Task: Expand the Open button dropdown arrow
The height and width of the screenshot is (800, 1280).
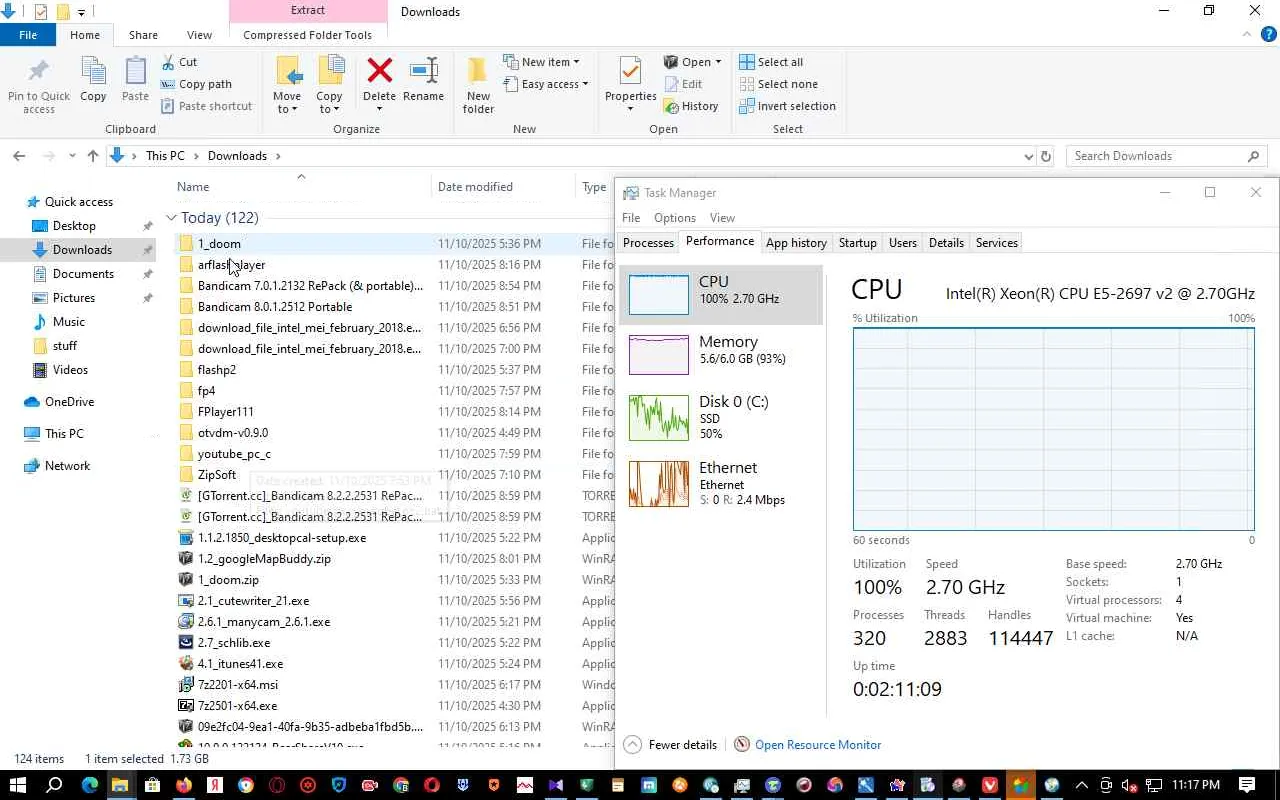Action: (x=718, y=62)
